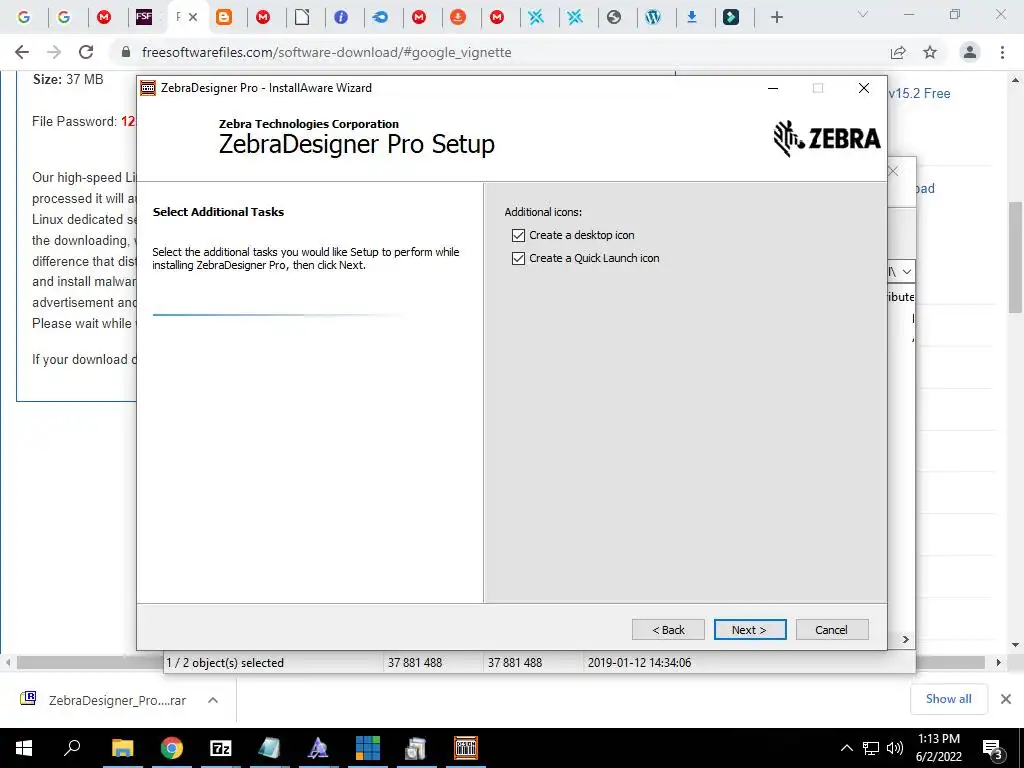Bookmark this page with the star

pos(930,52)
